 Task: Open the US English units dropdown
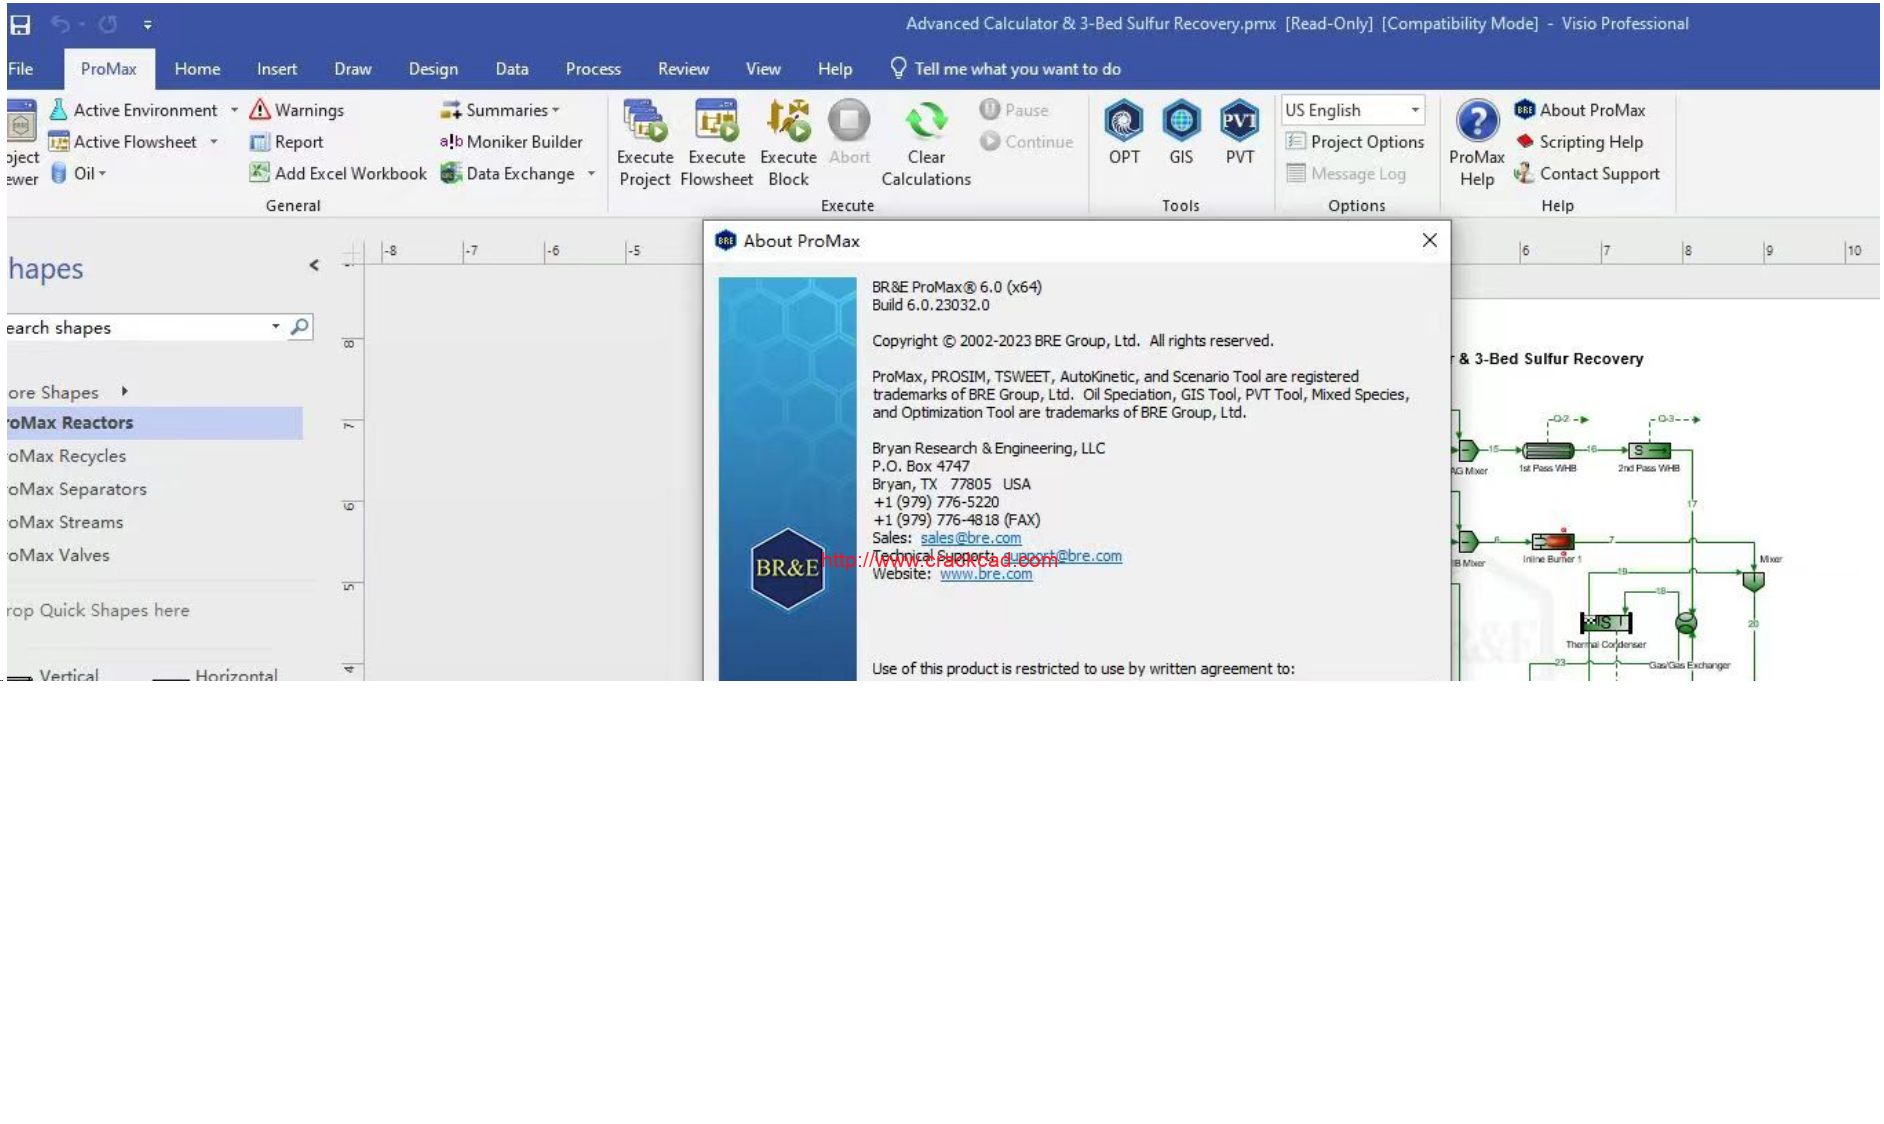[x=1414, y=110]
